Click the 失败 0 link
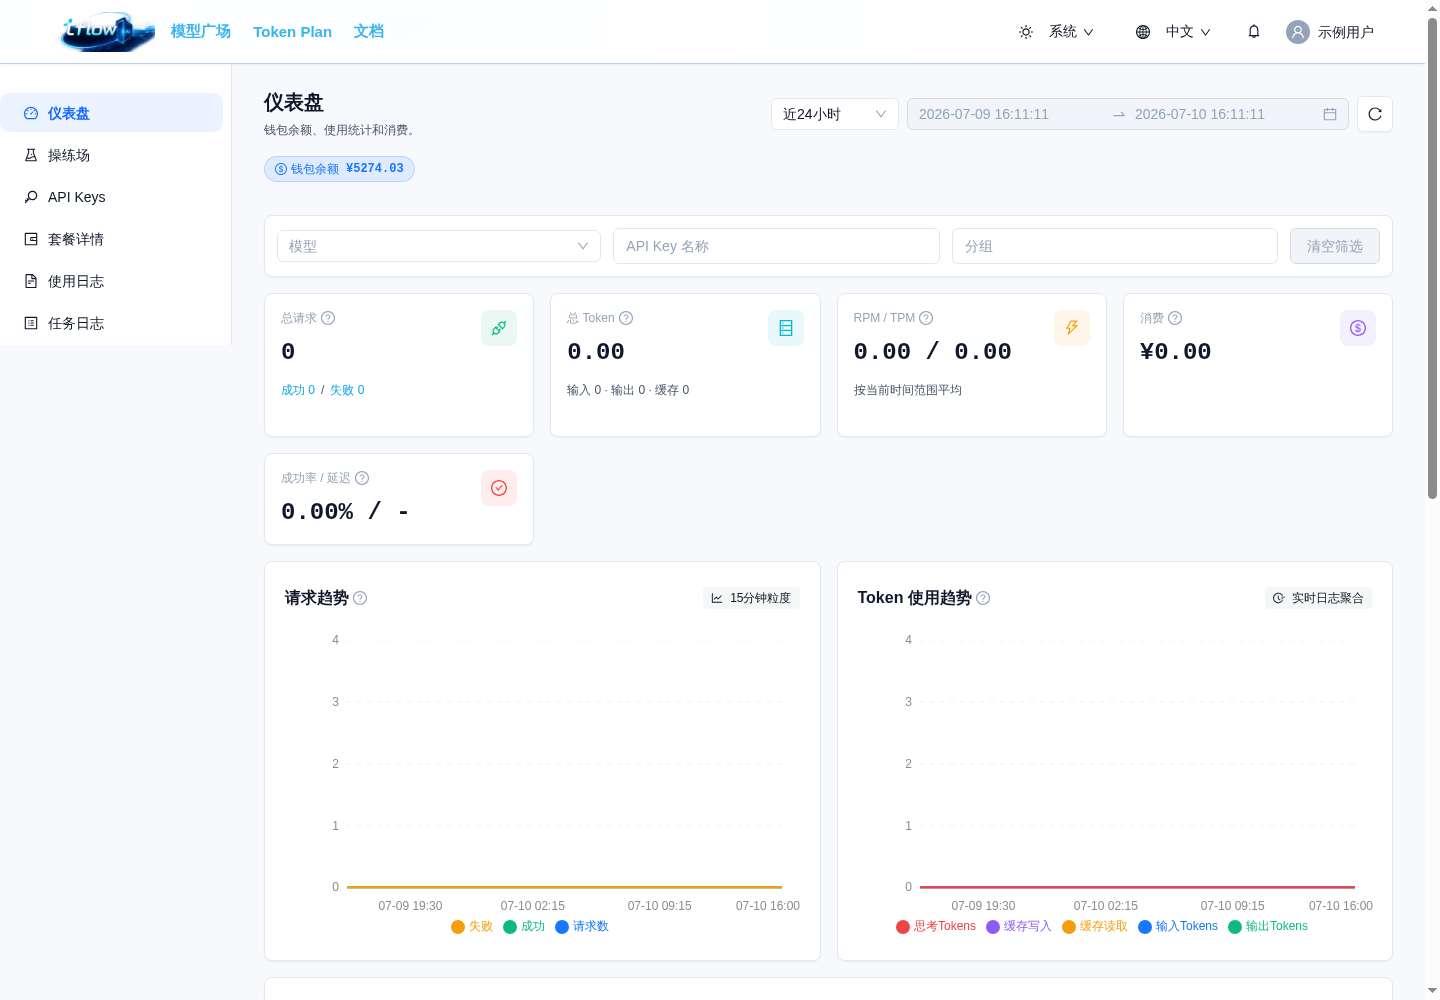This screenshot has height=1000, width=1440. (x=347, y=390)
